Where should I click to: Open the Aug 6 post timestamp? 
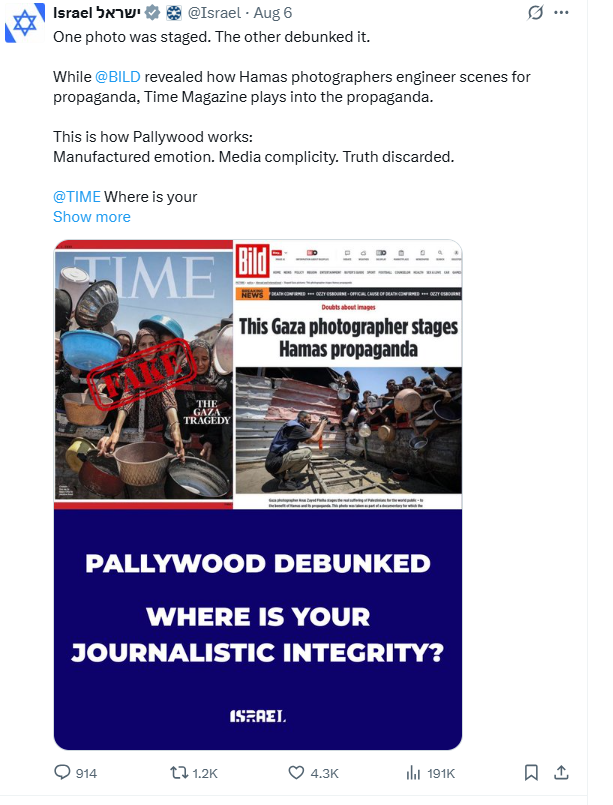click(x=273, y=12)
